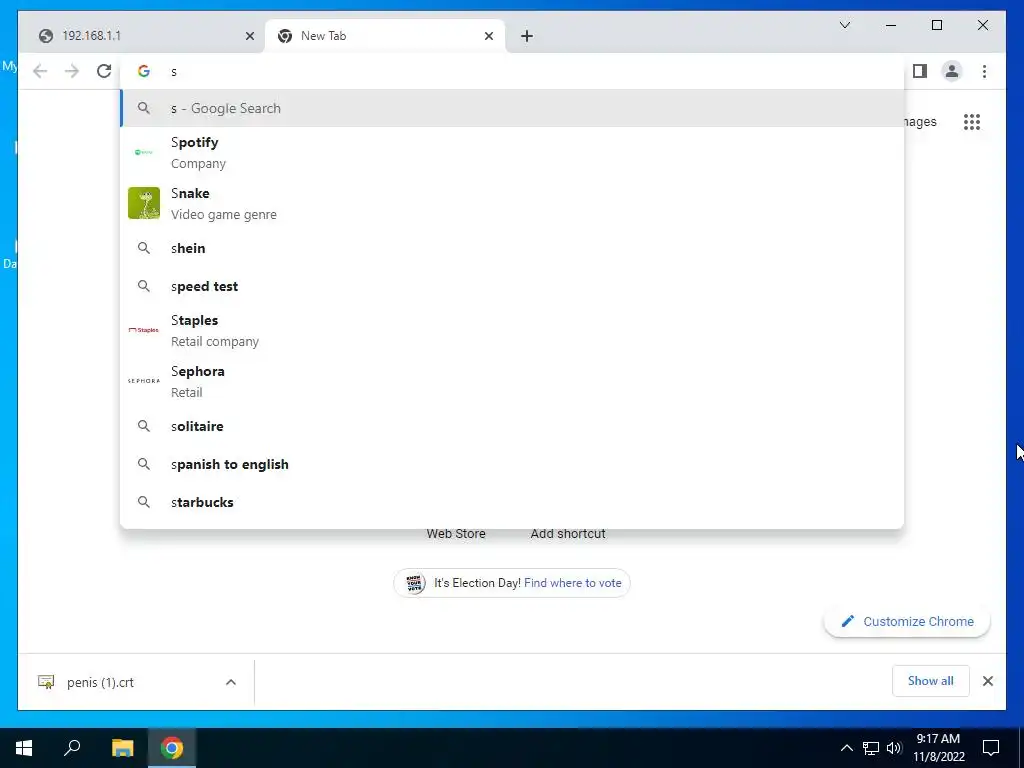Image resolution: width=1024 pixels, height=768 pixels.
Task: Dismiss the downloads bar with X
Action: click(x=987, y=681)
